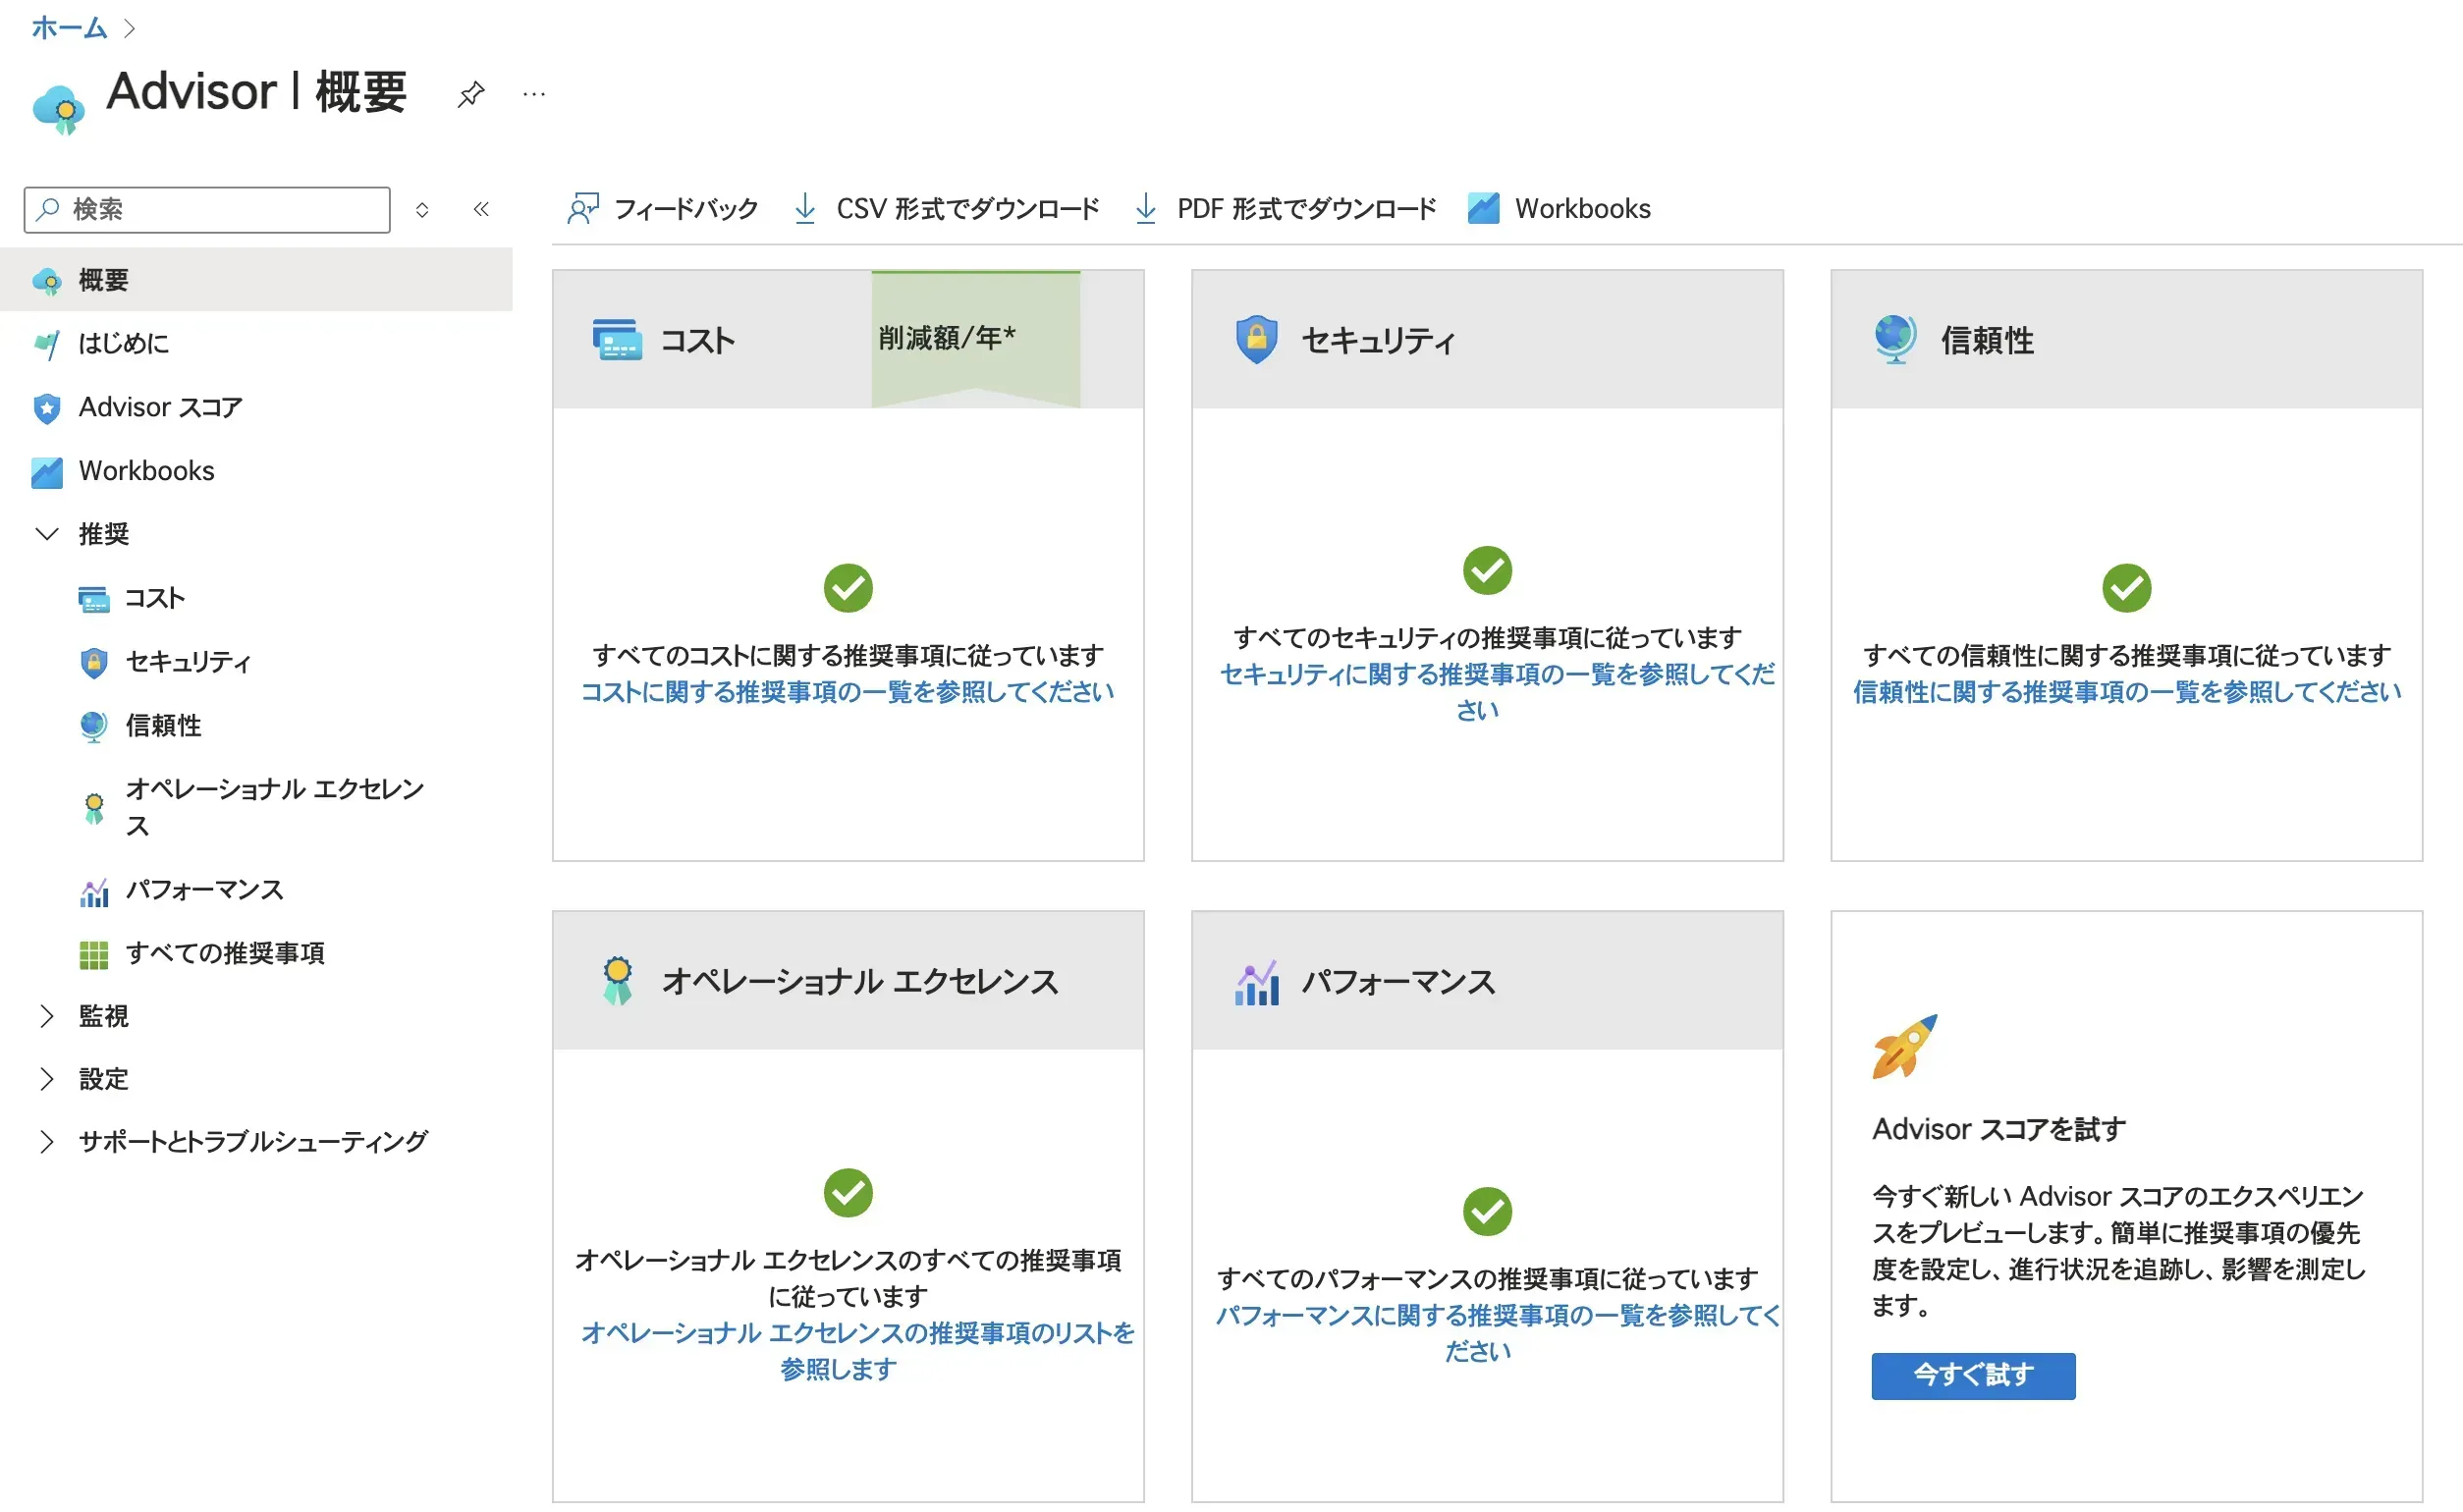Open すべての推奨事項 in the sidebar
This screenshot has height=1512, width=2463.
(224, 953)
